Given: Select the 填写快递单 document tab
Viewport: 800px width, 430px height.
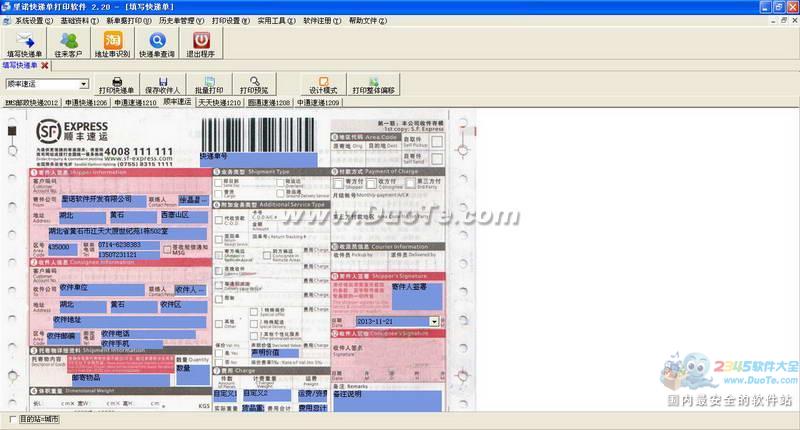Looking at the screenshot, I should (20, 65).
